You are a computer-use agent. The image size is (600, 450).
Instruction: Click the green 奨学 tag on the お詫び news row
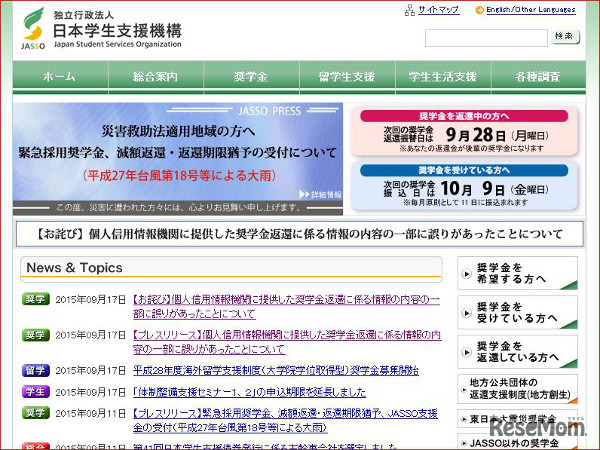[x=36, y=299]
